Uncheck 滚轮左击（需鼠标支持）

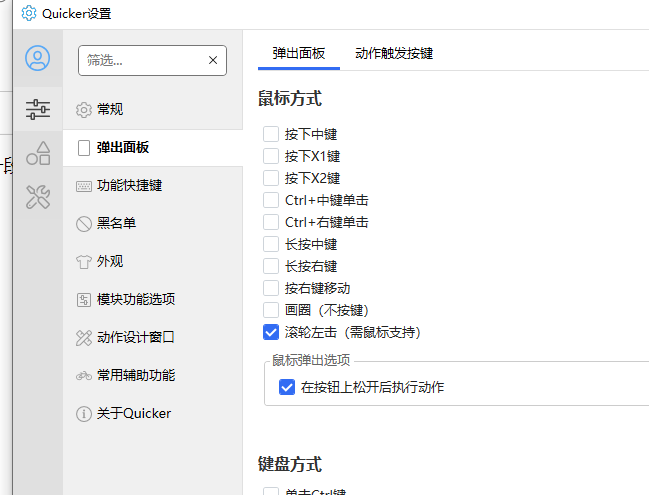coord(271,332)
